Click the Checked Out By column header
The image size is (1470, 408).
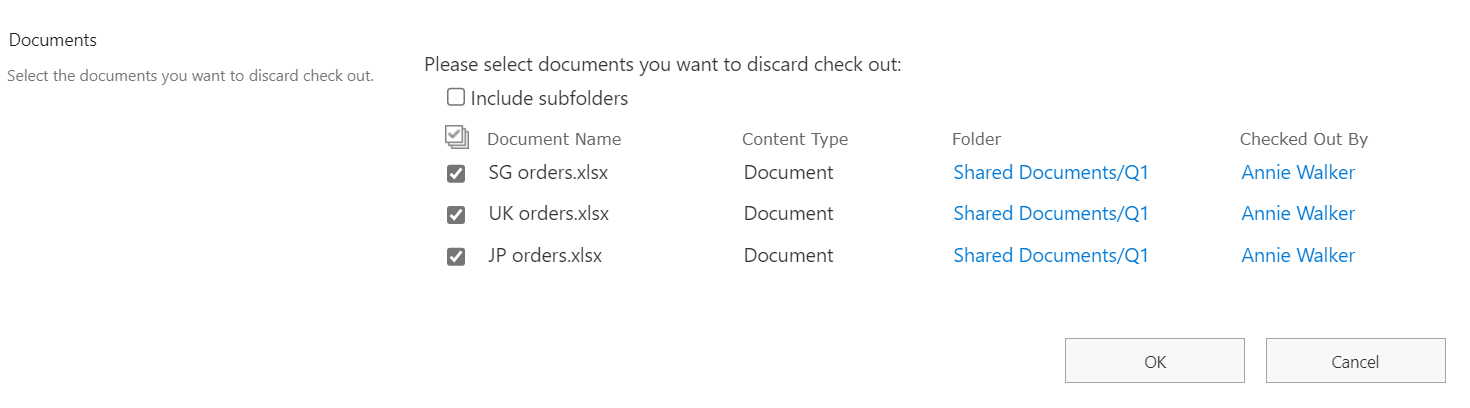click(1303, 140)
